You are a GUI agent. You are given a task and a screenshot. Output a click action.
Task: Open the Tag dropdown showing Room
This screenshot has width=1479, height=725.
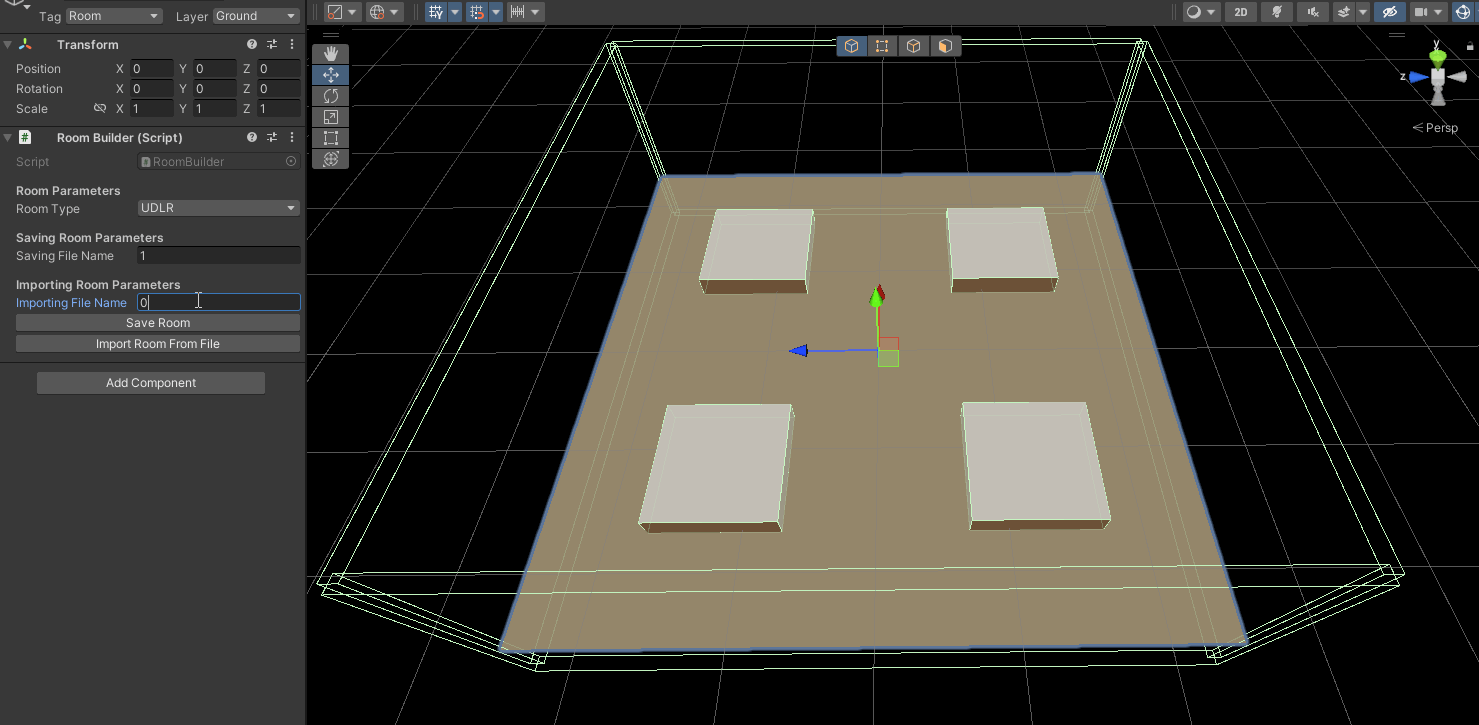pyautogui.click(x=114, y=16)
